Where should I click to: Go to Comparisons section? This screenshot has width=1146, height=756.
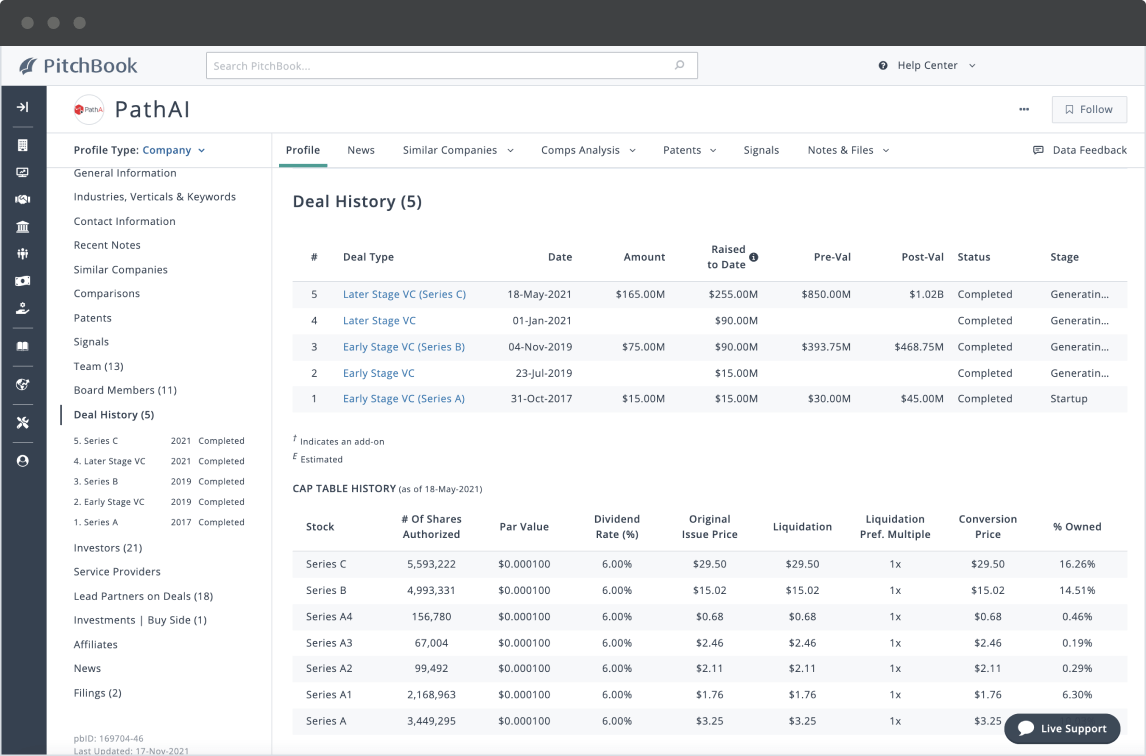[x=107, y=293]
